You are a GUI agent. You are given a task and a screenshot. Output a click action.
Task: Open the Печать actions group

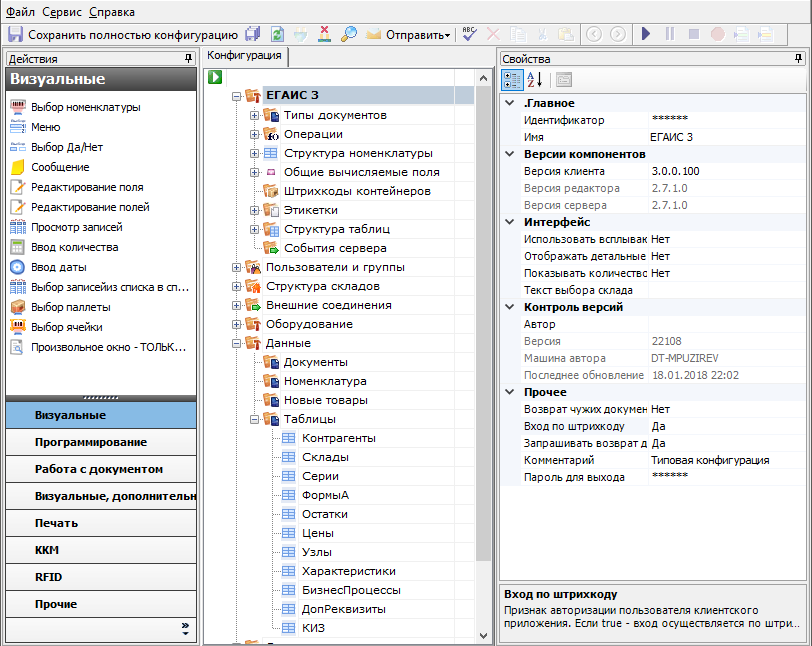point(101,523)
